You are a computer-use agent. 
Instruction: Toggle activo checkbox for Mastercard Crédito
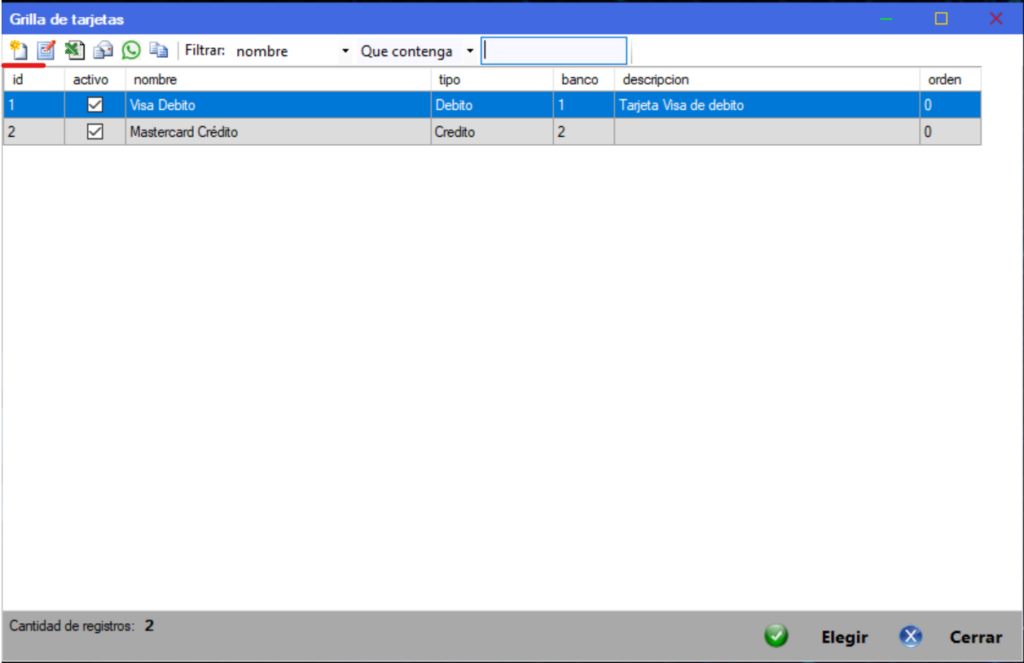click(95, 131)
